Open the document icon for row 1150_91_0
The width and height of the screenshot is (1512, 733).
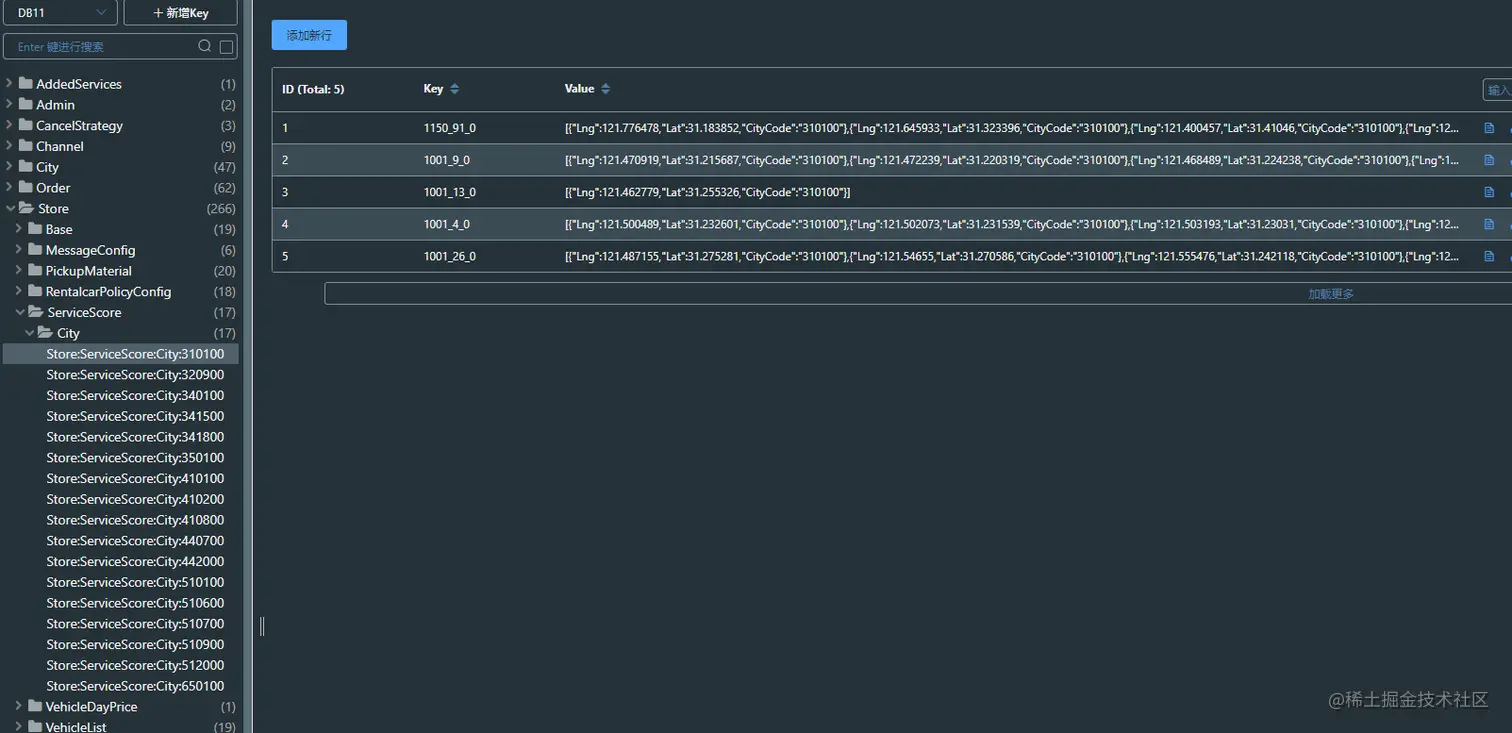(x=1489, y=128)
